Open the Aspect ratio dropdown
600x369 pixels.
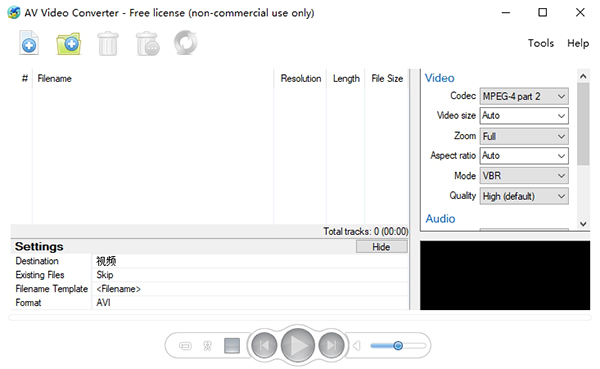point(524,156)
